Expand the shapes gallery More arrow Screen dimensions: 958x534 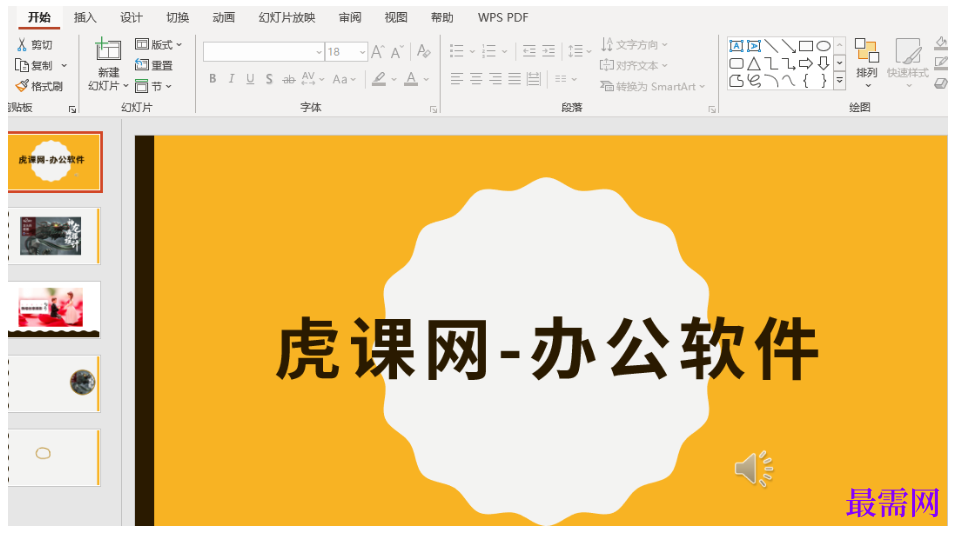click(x=840, y=80)
